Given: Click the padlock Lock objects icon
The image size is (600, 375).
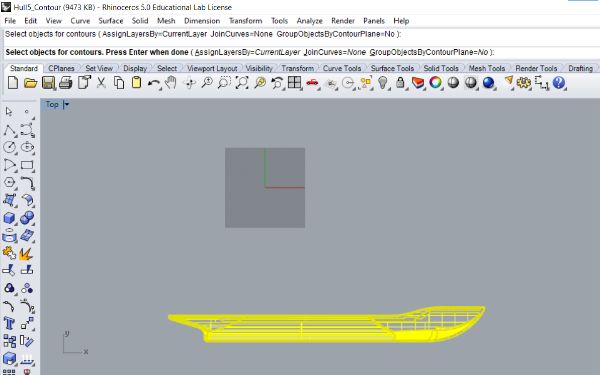Looking at the screenshot, I should click(x=400, y=83).
